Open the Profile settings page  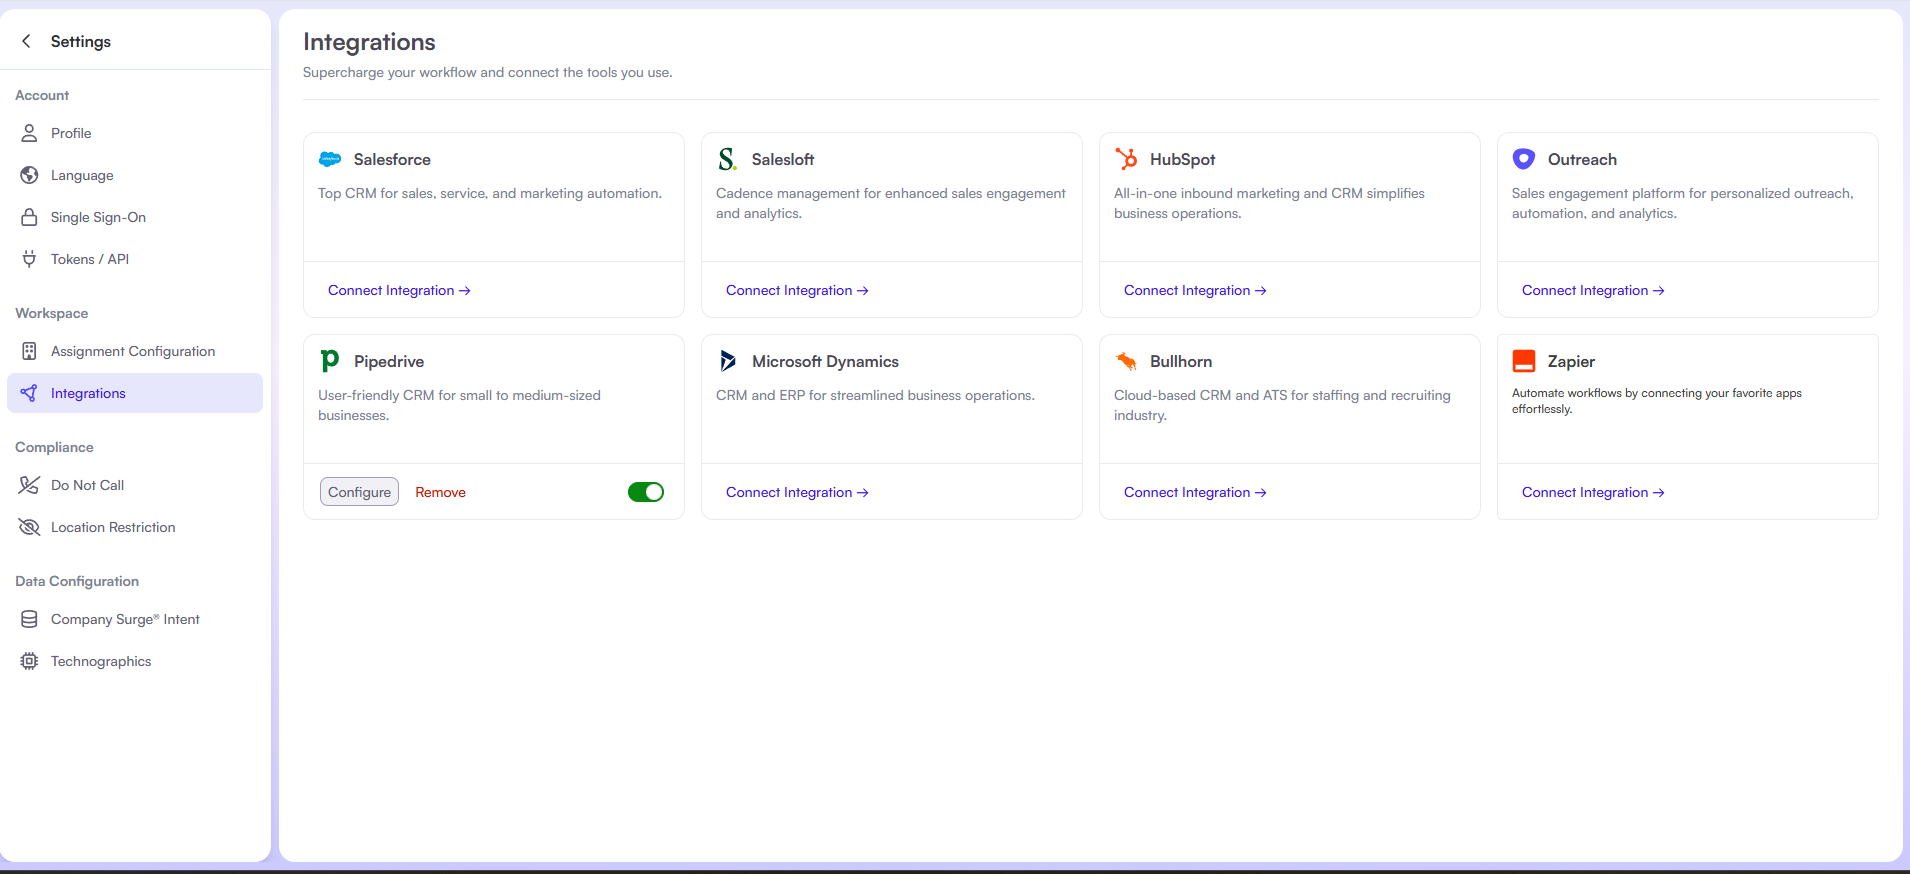[71, 133]
